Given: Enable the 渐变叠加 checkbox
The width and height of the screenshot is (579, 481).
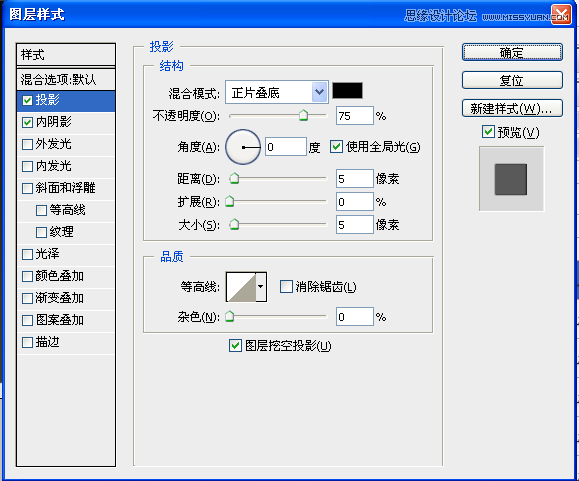Looking at the screenshot, I should pyautogui.click(x=27, y=298).
